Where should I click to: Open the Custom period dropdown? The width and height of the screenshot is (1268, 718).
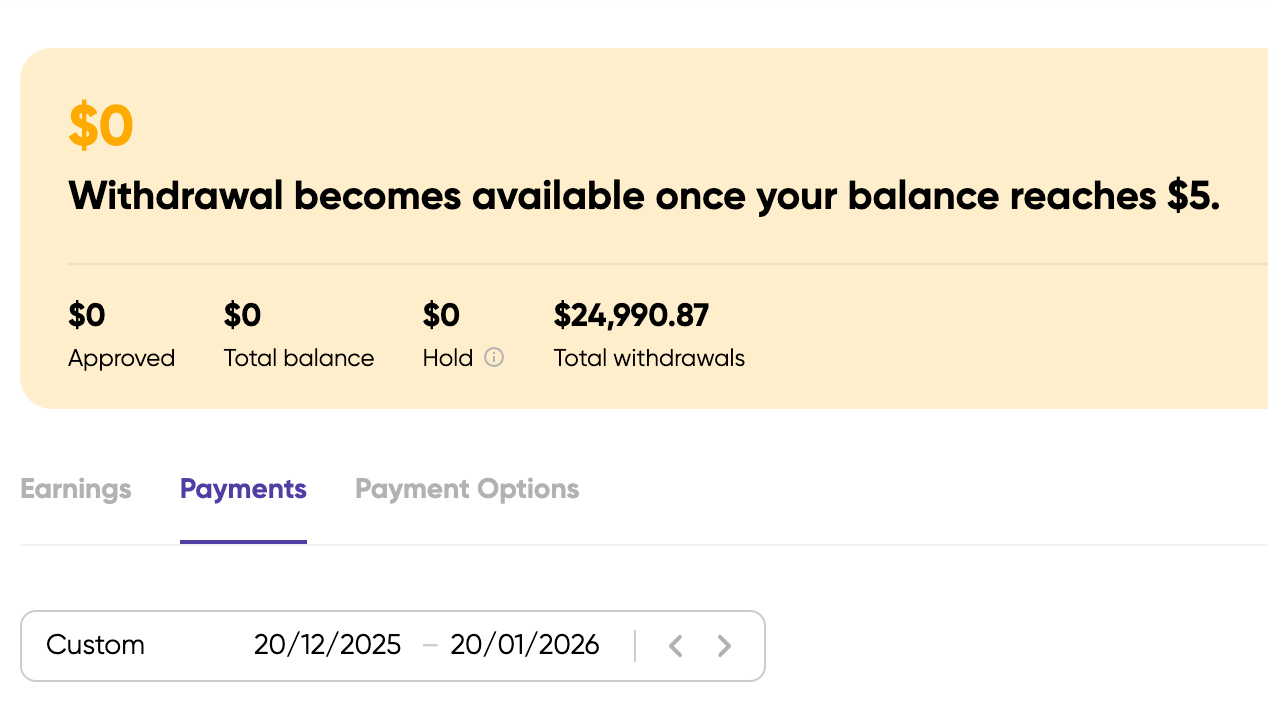click(96, 645)
